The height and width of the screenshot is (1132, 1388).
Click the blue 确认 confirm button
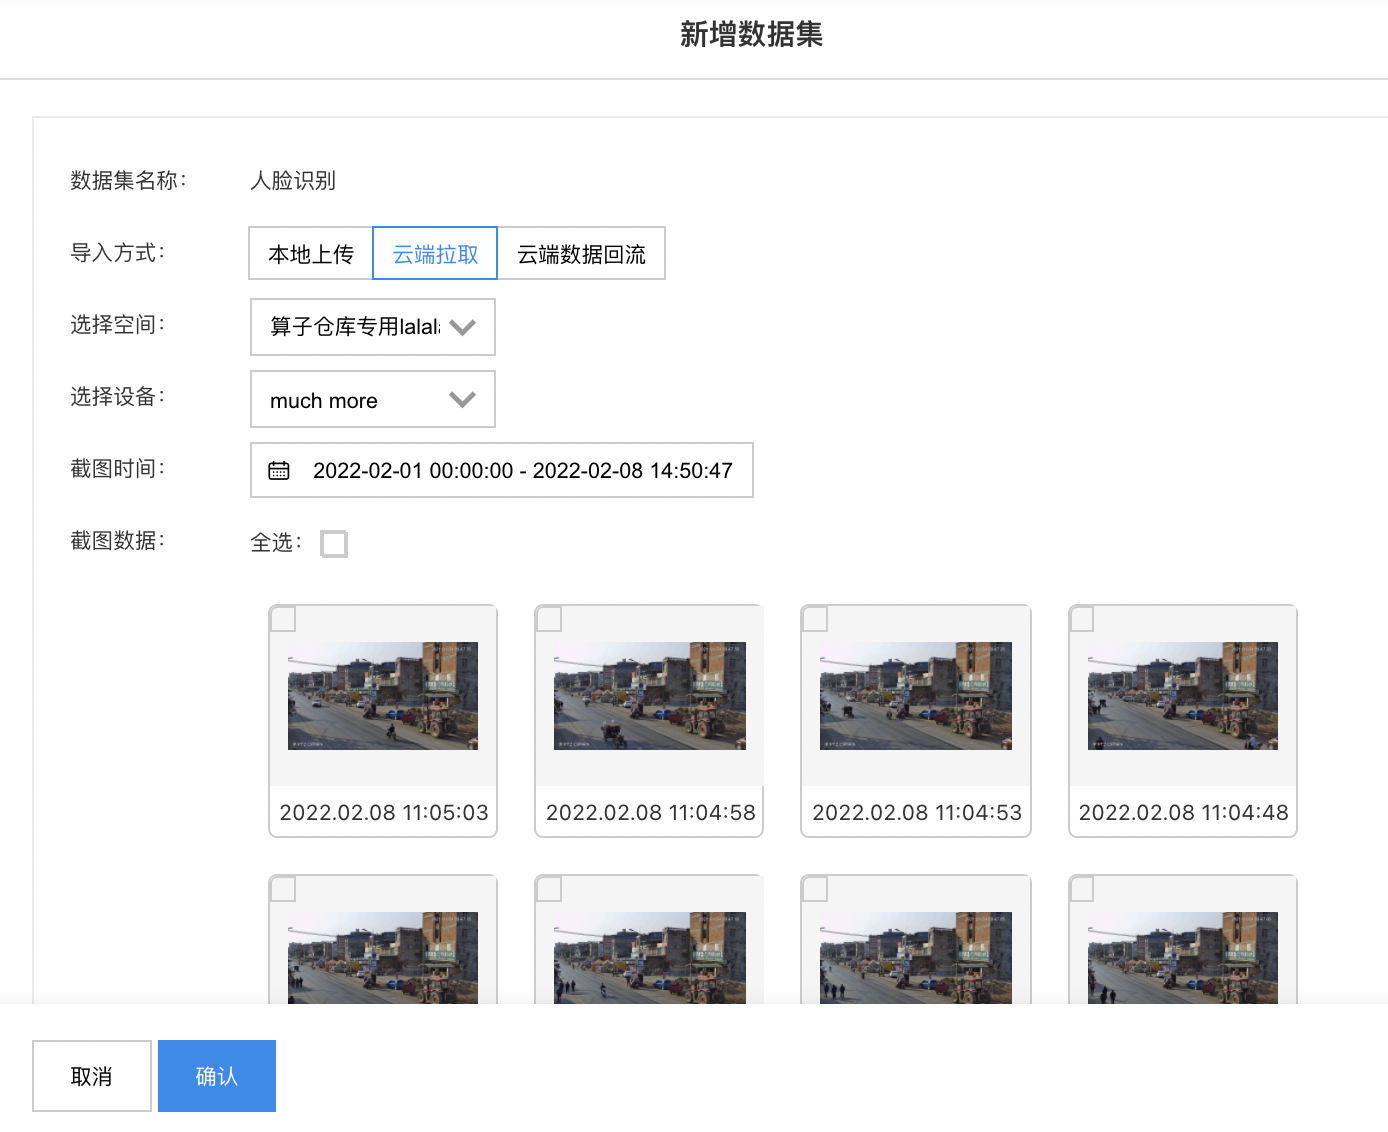[217, 1076]
